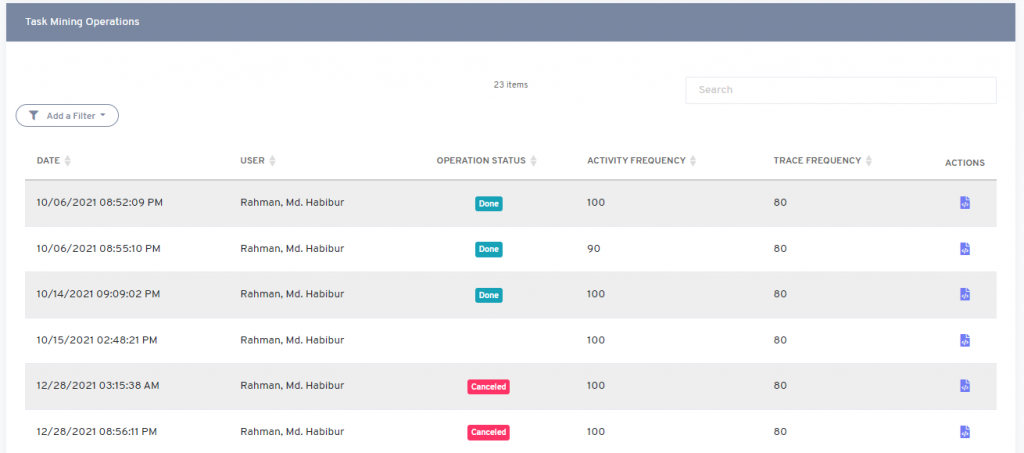The width and height of the screenshot is (1024, 453).
Task: Select date 10/06/2021 08:52:09 PM cell
Action: click(x=100, y=202)
